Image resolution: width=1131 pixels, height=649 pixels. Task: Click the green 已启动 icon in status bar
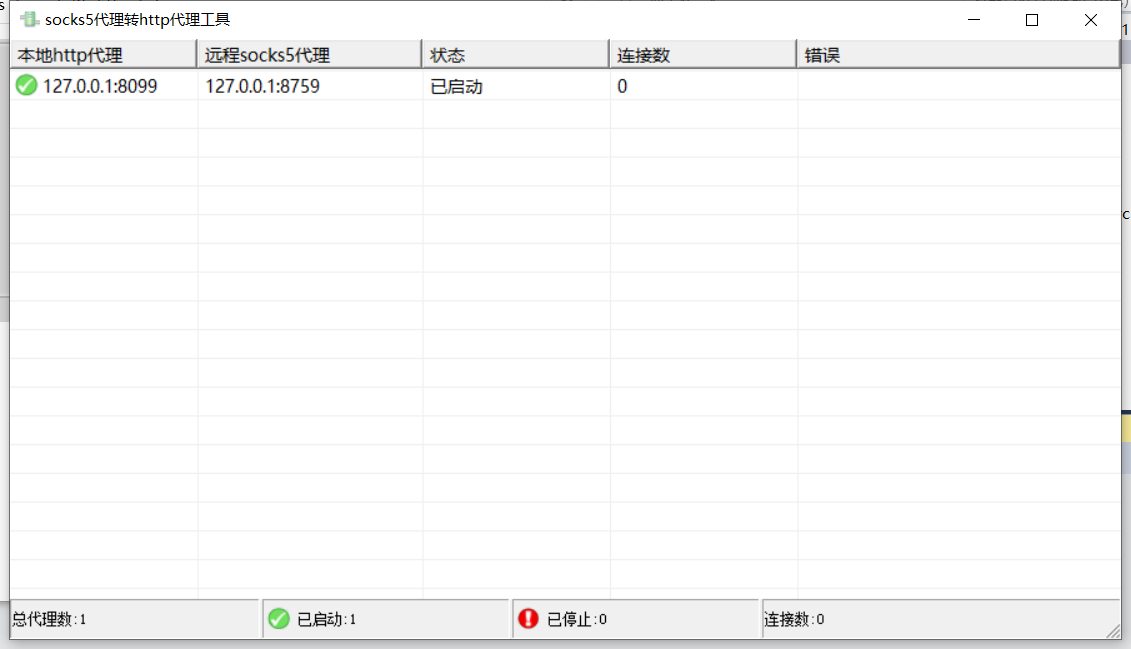tap(279, 619)
